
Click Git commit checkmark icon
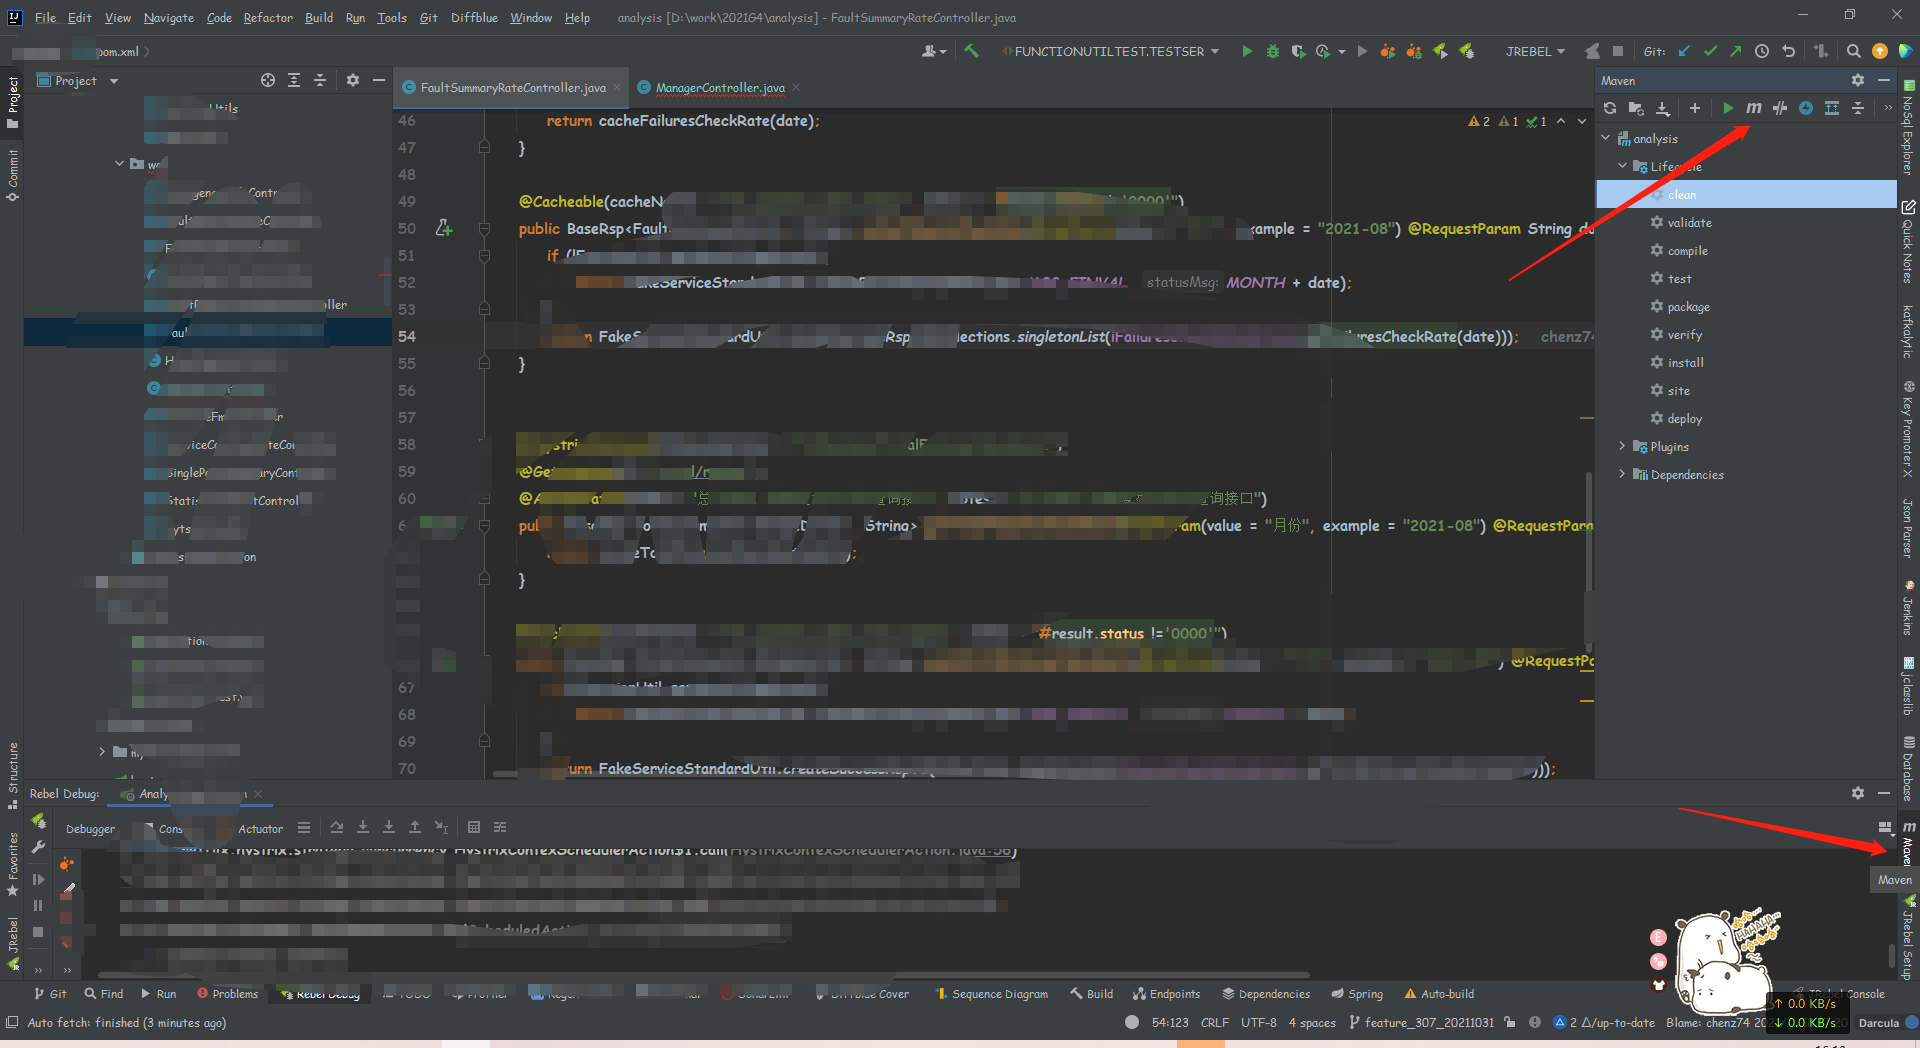tap(1710, 51)
